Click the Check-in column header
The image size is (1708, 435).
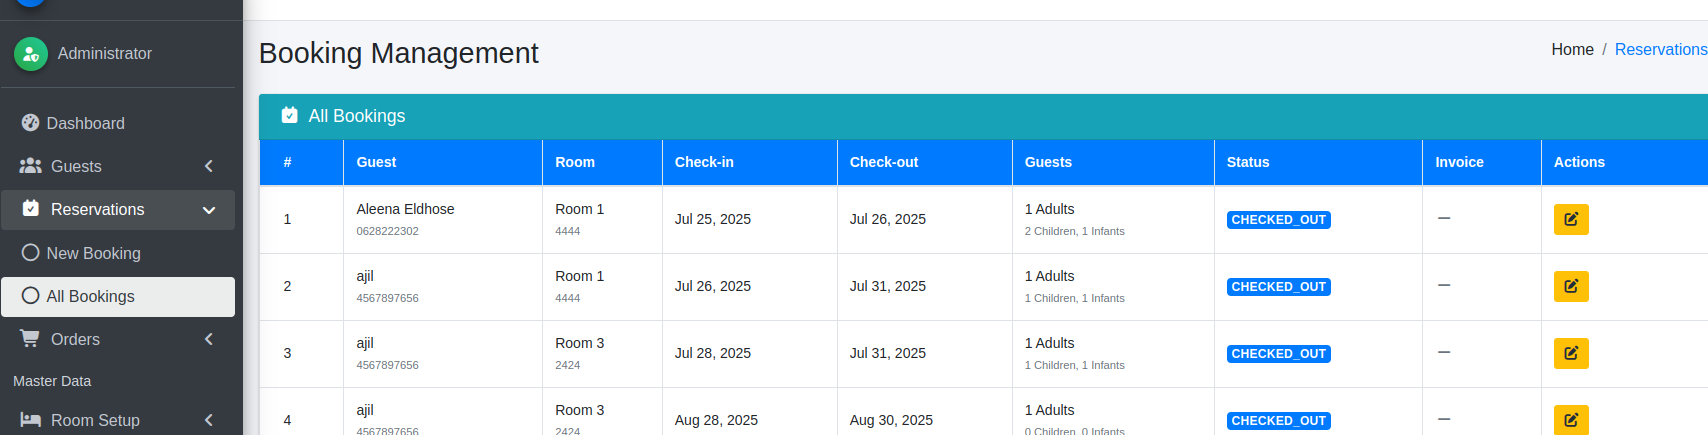(x=704, y=162)
